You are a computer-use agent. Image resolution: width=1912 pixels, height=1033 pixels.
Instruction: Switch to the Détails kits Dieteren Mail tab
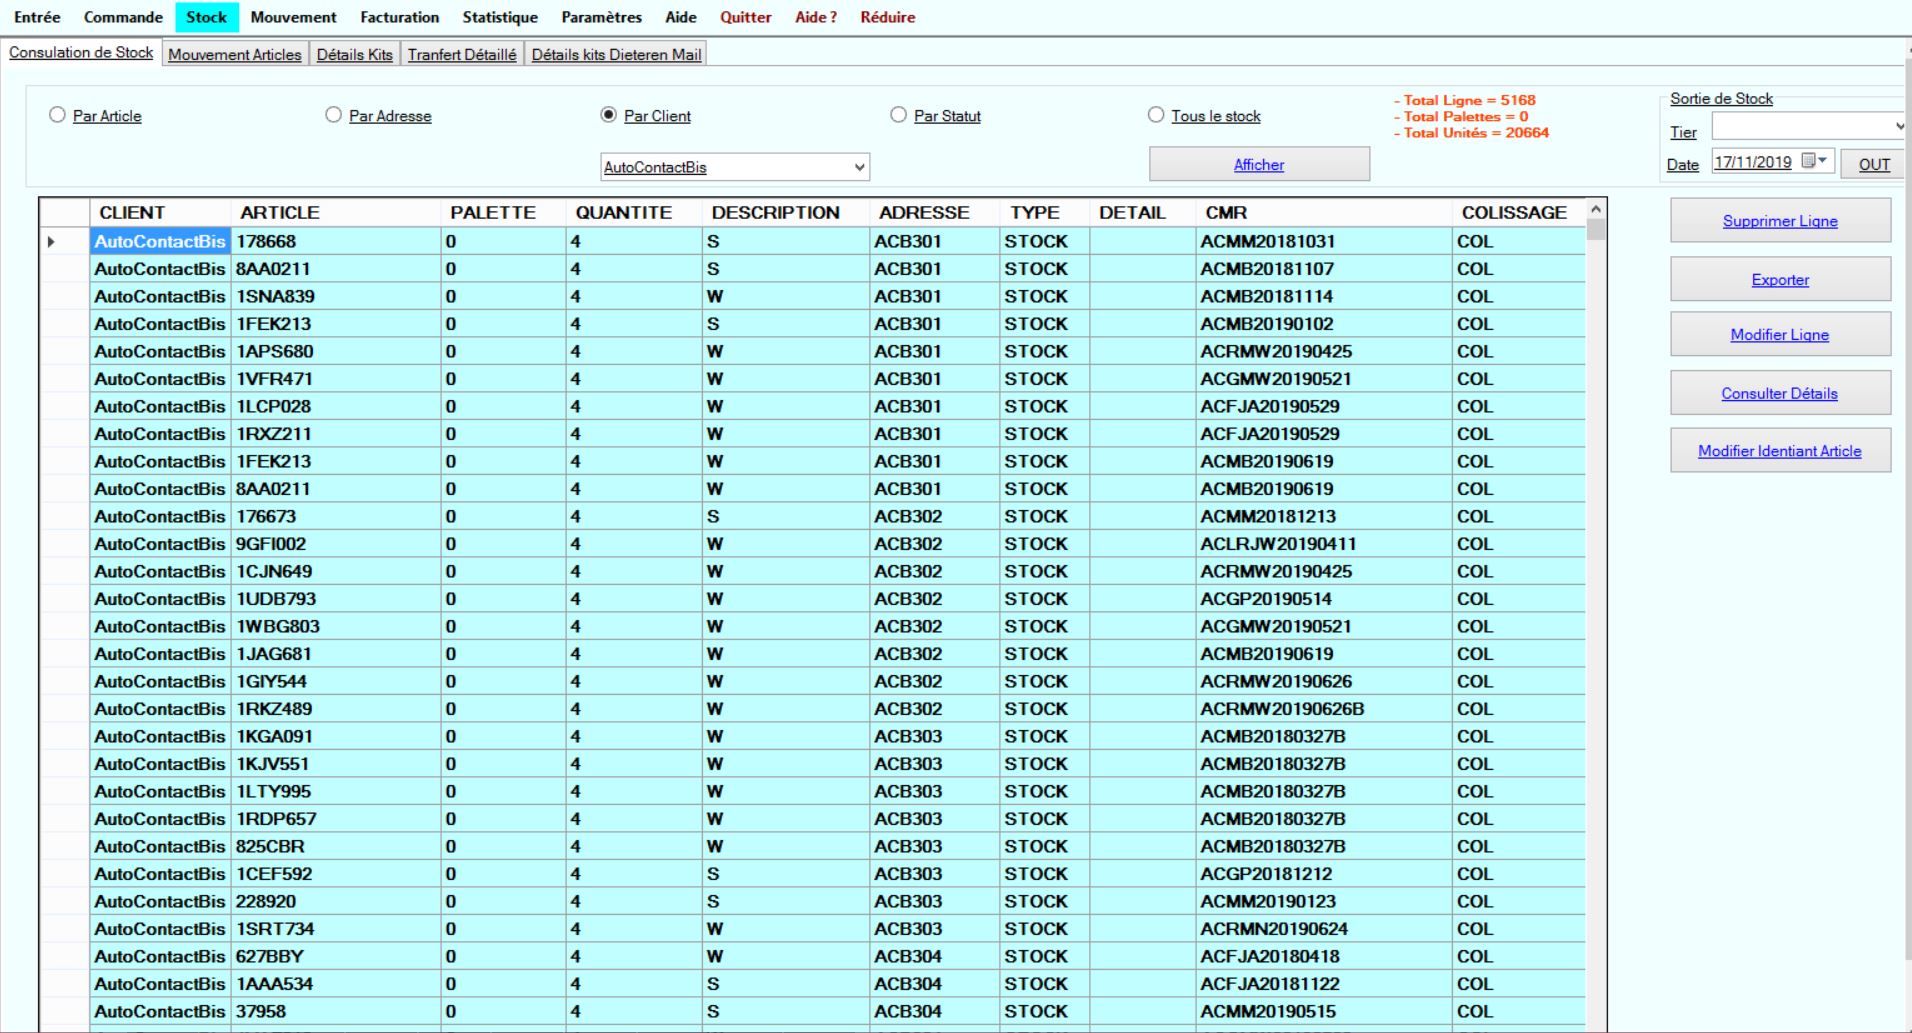click(x=616, y=54)
